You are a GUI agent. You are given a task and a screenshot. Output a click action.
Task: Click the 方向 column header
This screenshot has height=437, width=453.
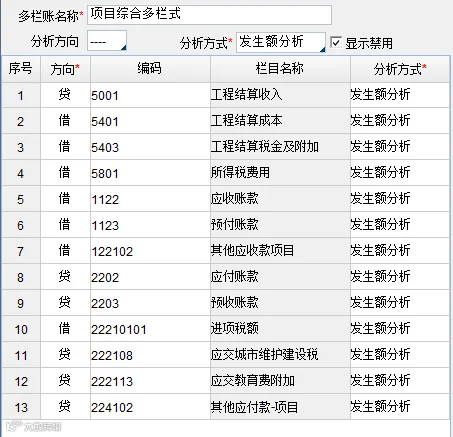click(x=65, y=69)
